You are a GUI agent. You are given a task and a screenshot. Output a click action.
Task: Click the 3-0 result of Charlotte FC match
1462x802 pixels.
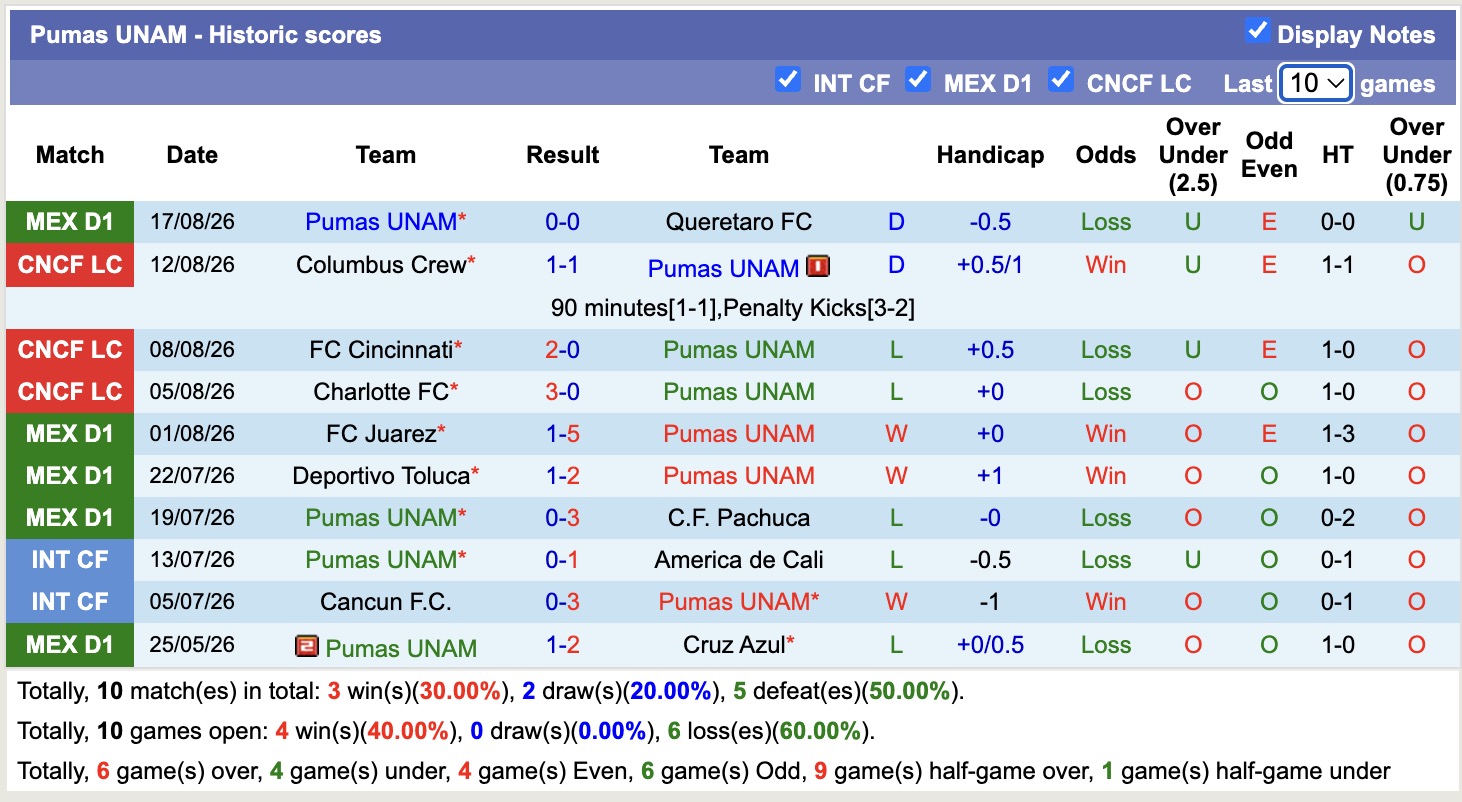[x=562, y=392]
